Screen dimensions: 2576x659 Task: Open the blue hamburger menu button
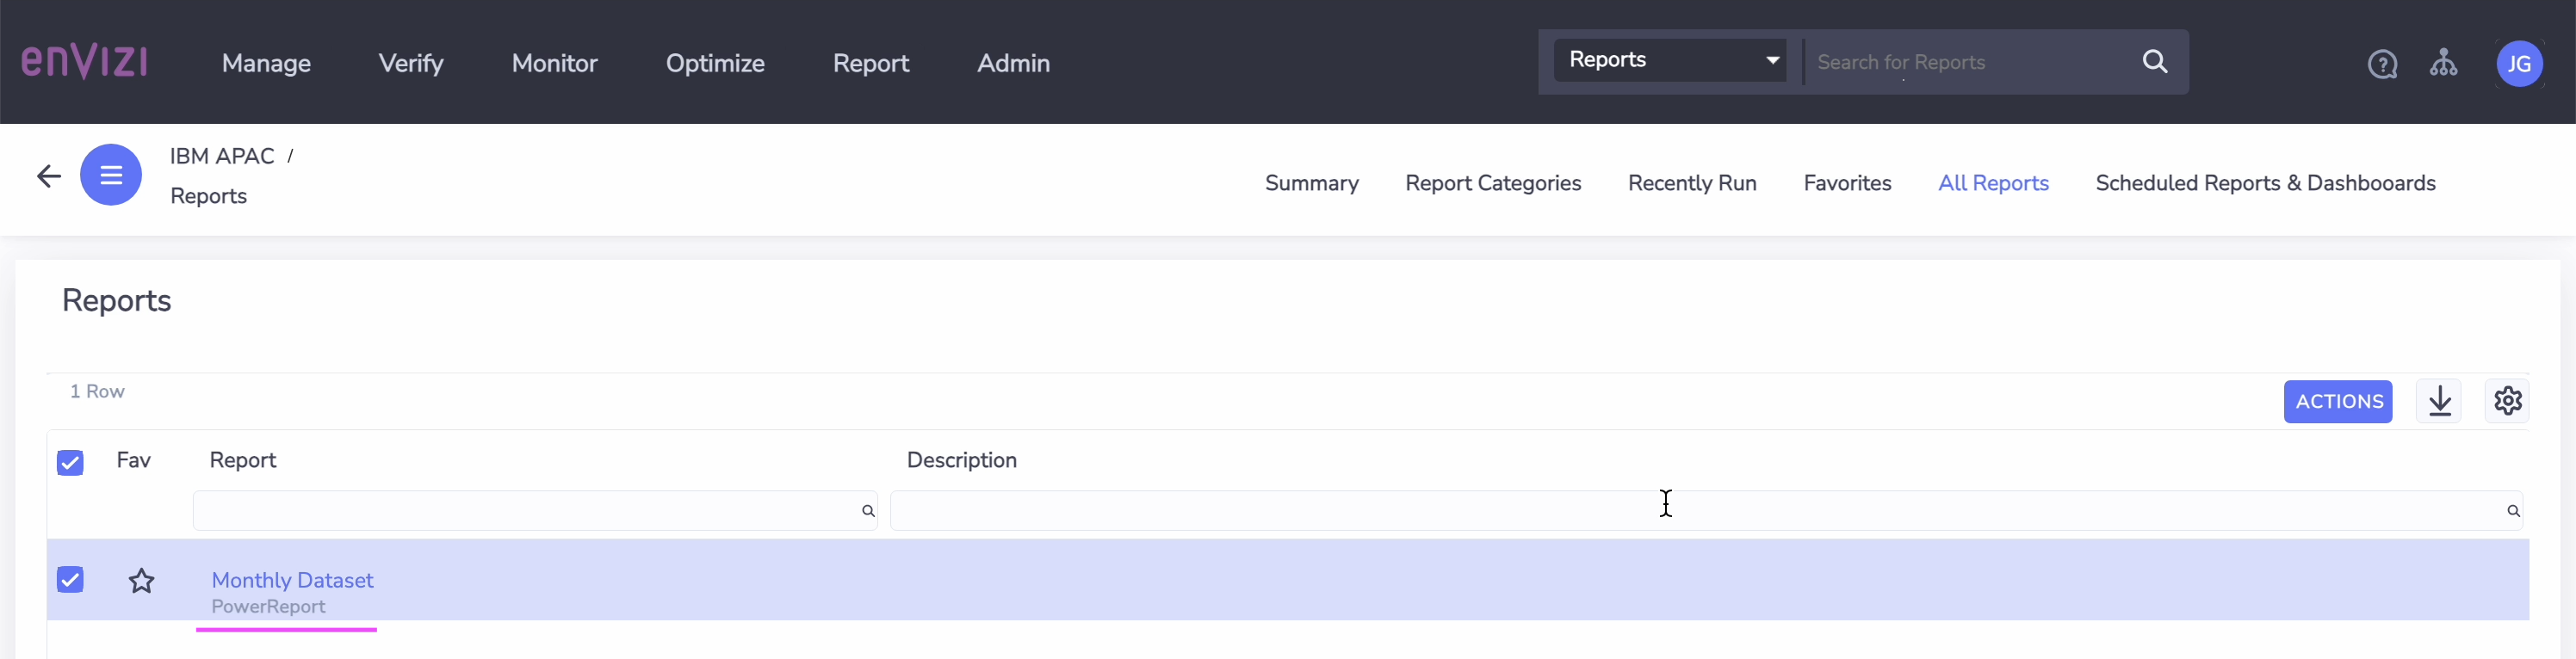(x=111, y=175)
